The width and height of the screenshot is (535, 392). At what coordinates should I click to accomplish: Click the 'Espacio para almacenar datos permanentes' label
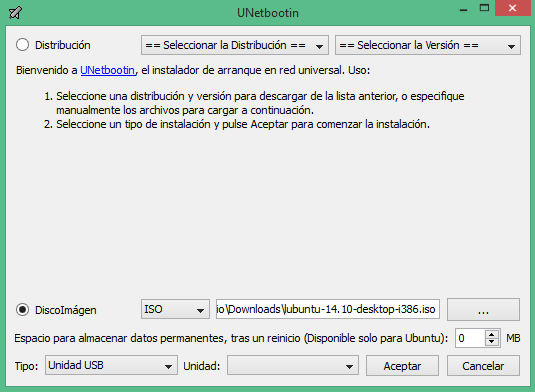(231, 338)
